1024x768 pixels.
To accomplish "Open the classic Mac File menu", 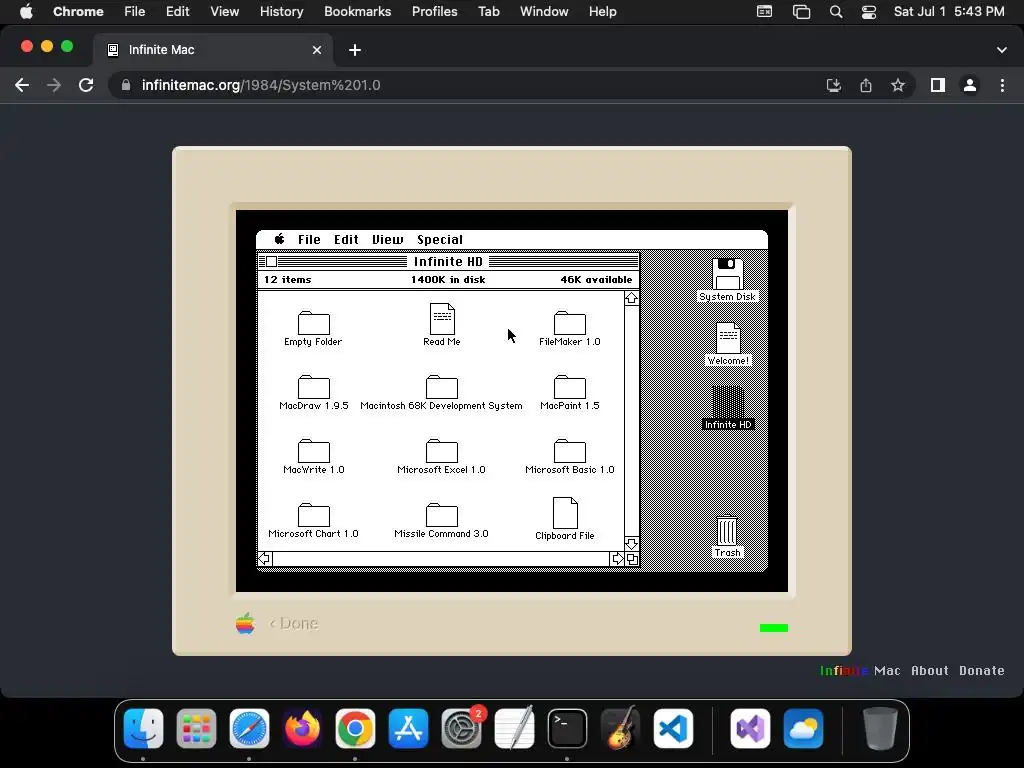I will 309,240.
